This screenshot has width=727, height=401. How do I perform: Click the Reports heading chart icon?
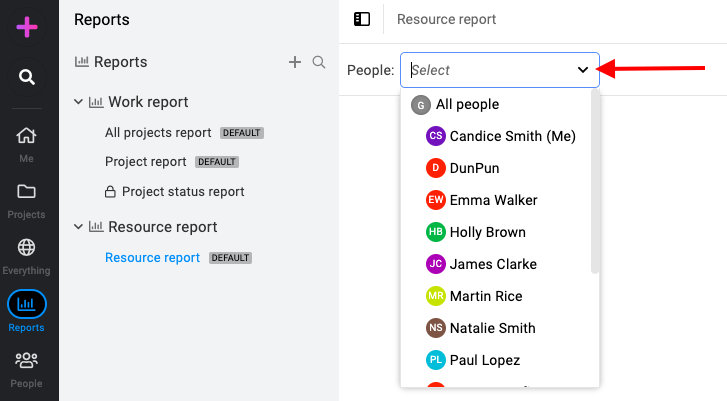click(82, 62)
